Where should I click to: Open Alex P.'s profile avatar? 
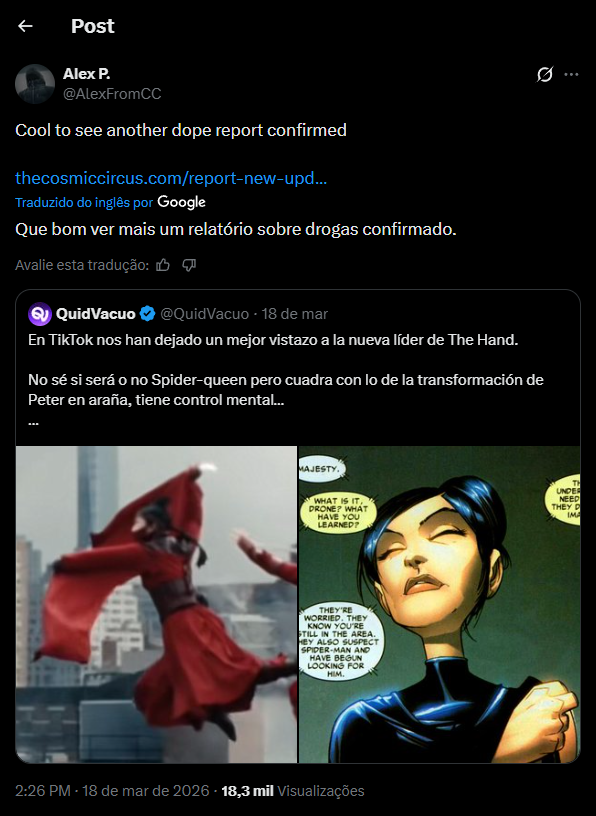click(35, 84)
